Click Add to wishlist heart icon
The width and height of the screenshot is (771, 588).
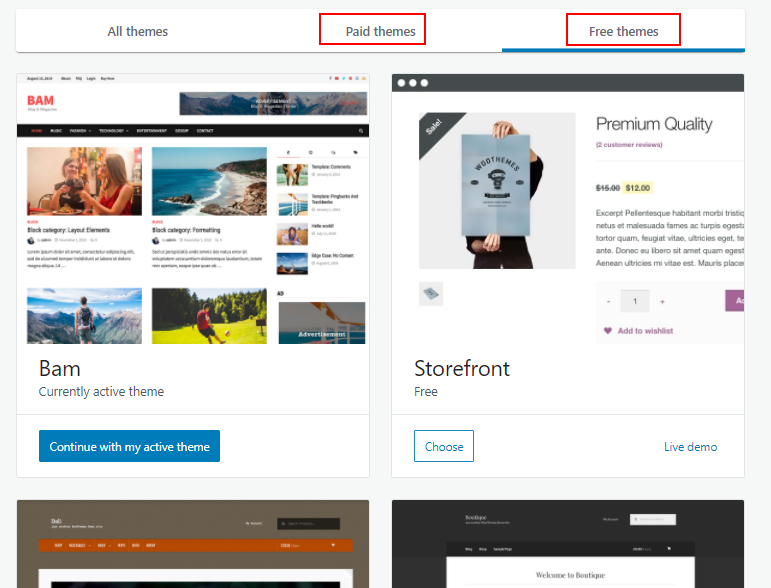[608, 330]
